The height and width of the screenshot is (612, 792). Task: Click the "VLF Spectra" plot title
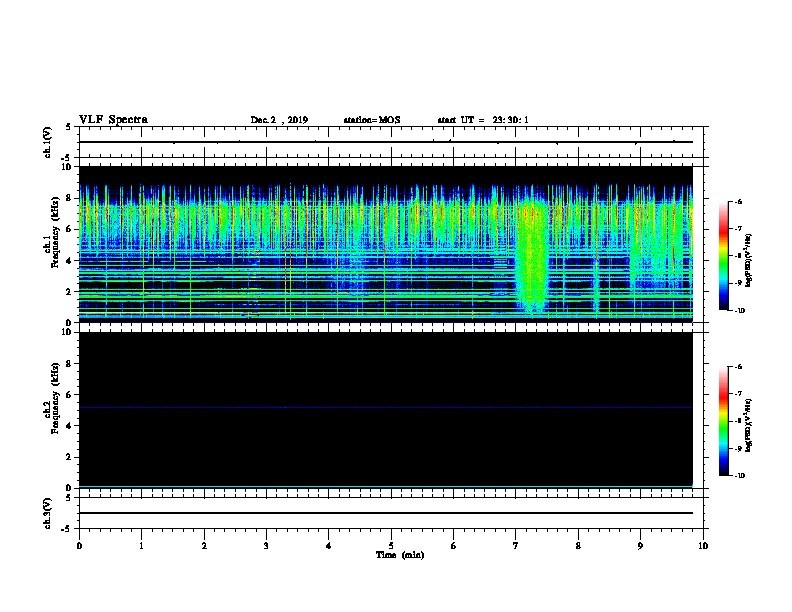pos(113,120)
